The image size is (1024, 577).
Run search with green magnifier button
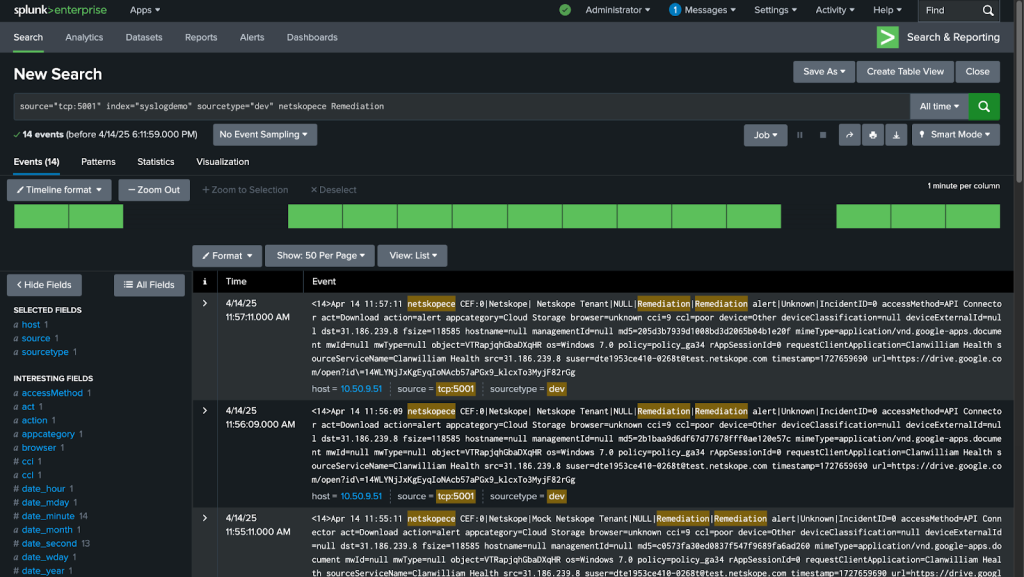tap(984, 106)
